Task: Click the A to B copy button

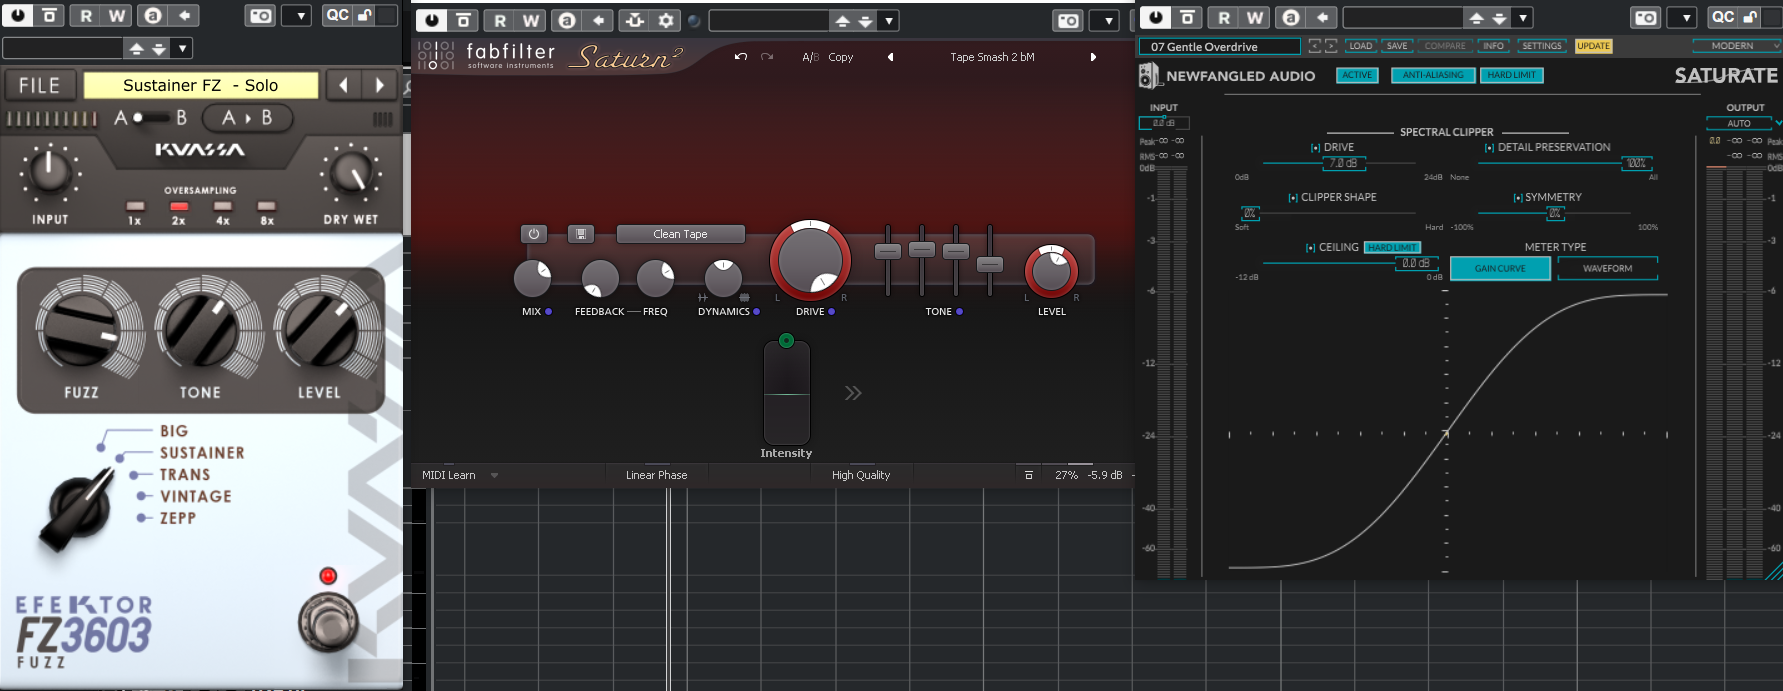Action: (x=247, y=118)
